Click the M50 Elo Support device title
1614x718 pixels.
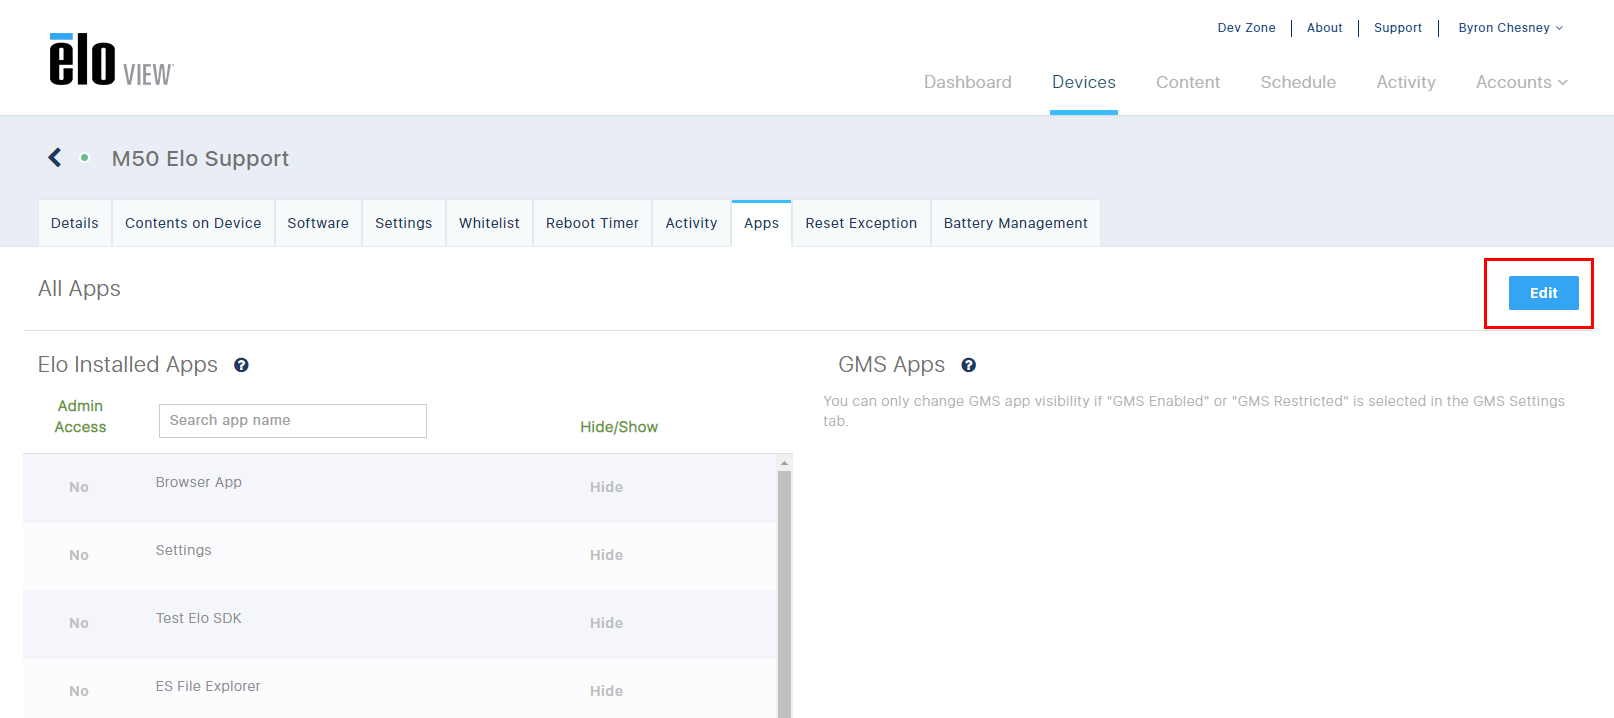coord(200,158)
